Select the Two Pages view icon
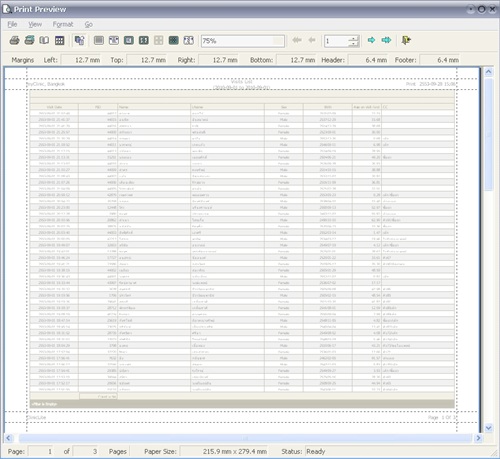 pos(144,40)
